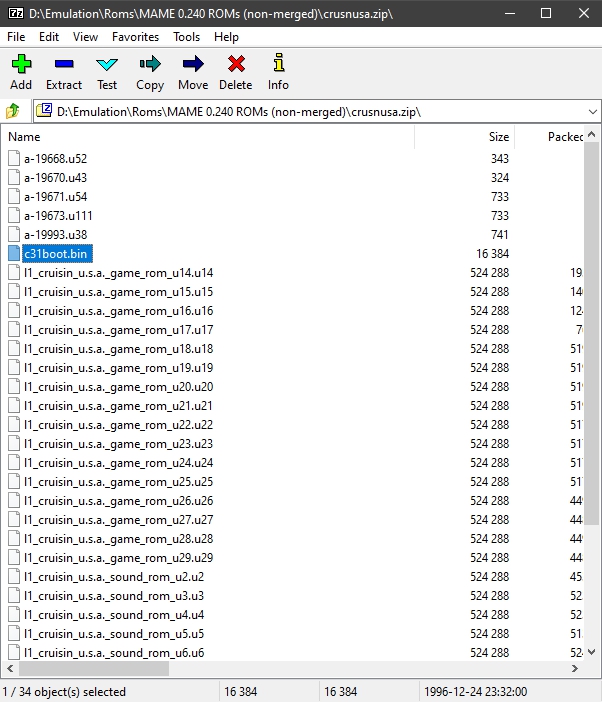Open the Favorites menu
The height and width of the screenshot is (702, 602).
click(135, 37)
